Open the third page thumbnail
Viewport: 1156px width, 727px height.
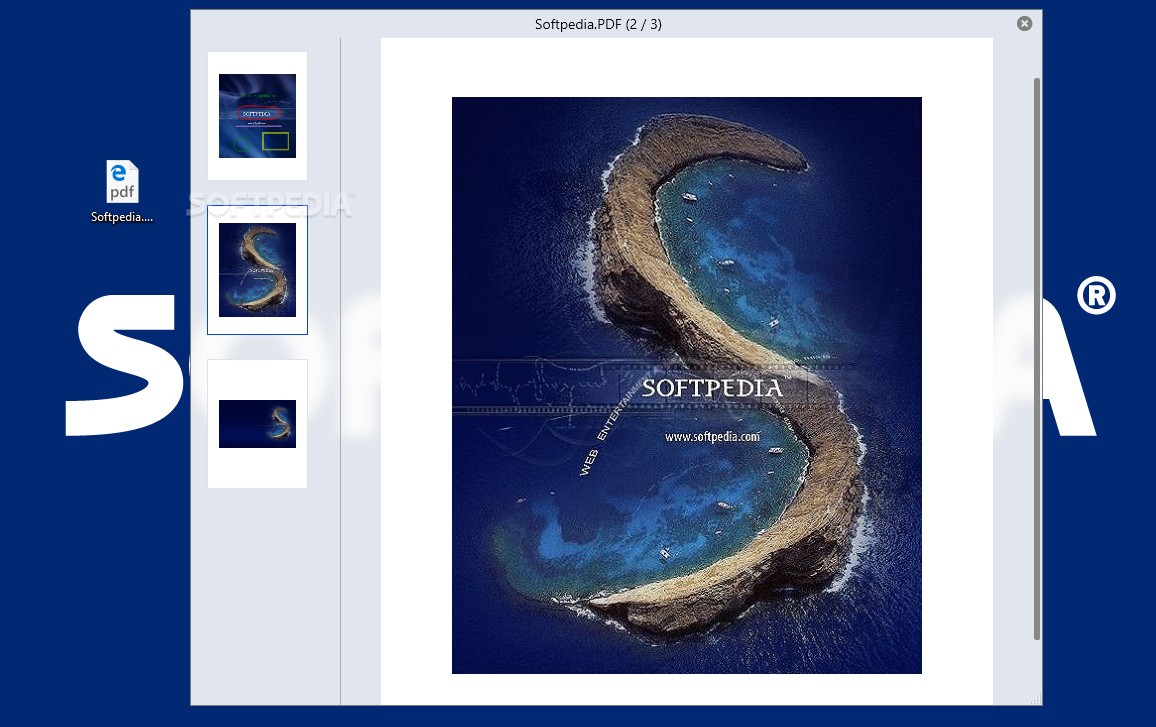257,424
